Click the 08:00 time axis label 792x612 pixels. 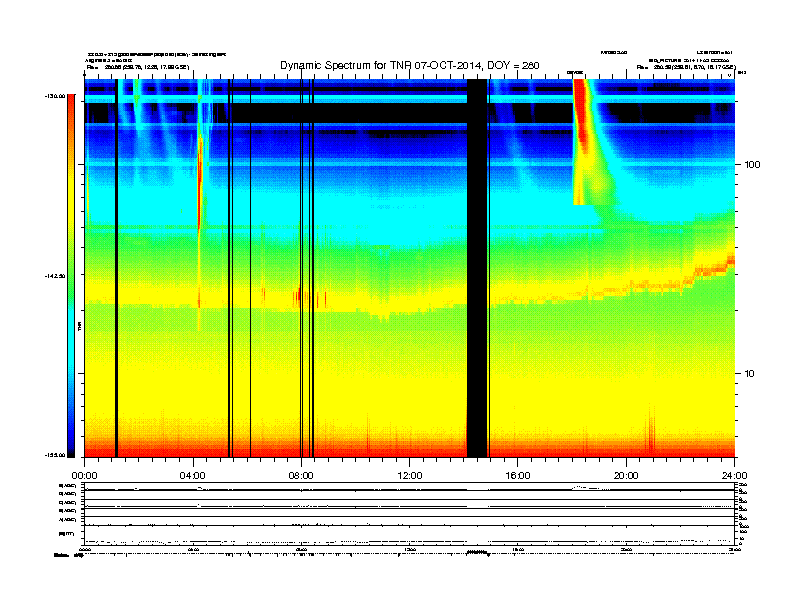(301, 476)
